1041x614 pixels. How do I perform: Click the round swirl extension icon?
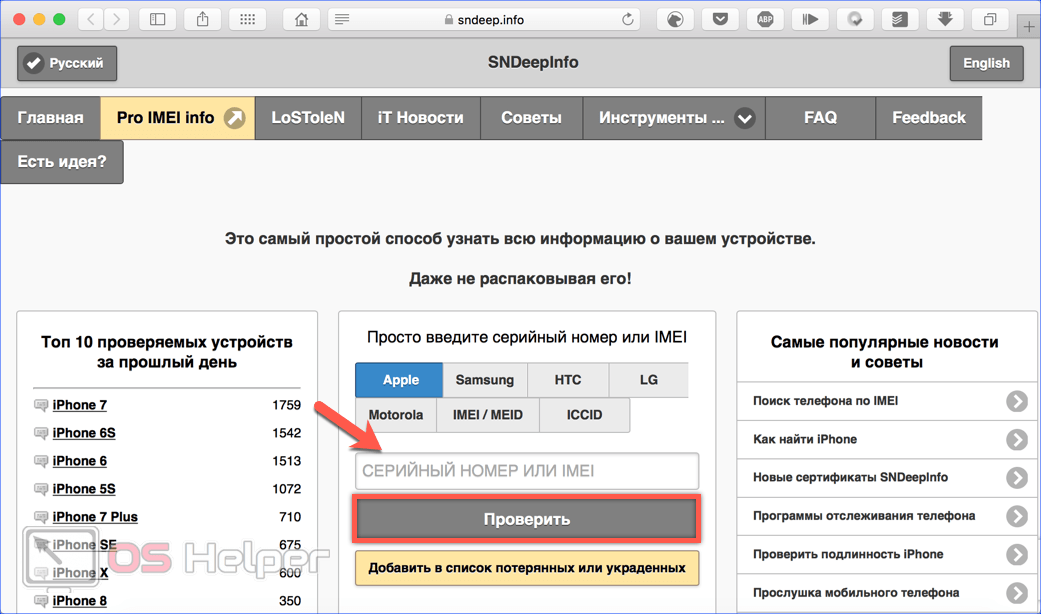pos(855,19)
